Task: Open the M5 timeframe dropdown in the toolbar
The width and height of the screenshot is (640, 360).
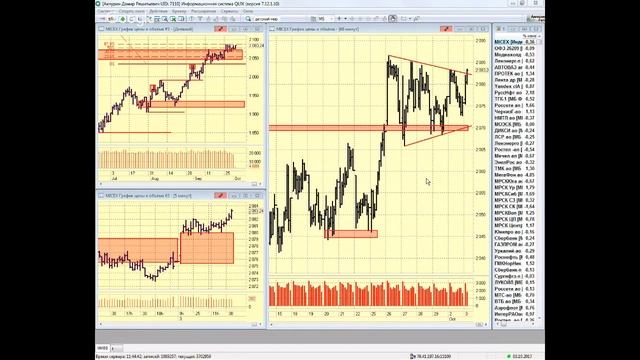Action: coord(325,19)
